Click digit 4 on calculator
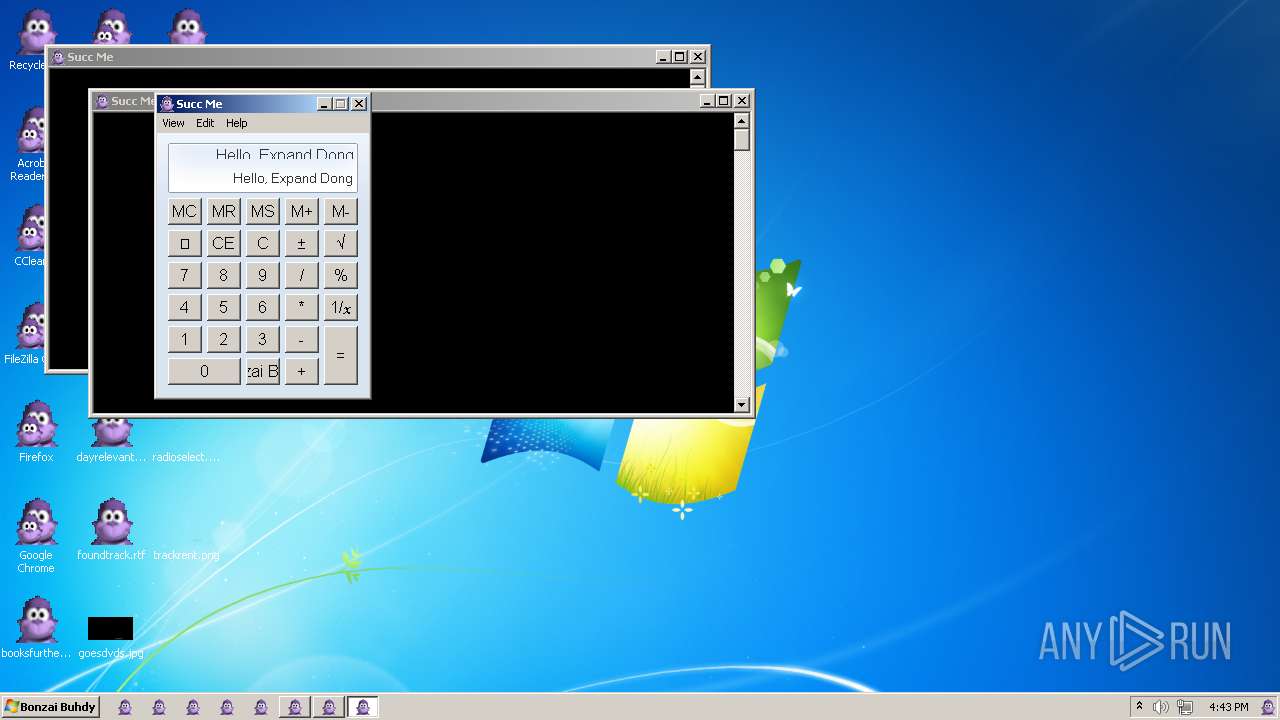This screenshot has height=720, width=1280. point(184,307)
